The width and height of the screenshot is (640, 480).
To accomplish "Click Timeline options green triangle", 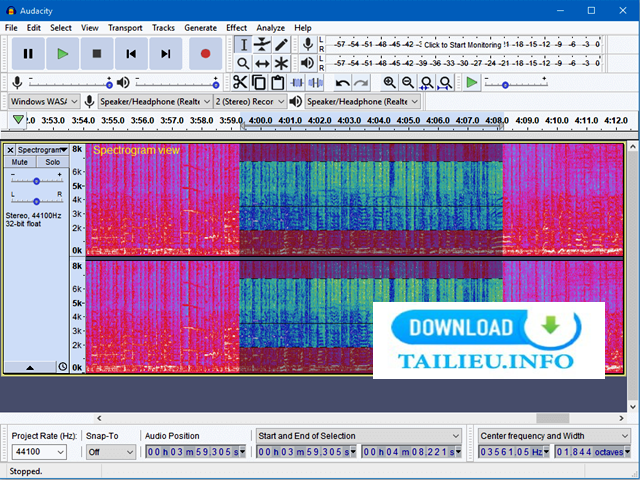I will (x=18, y=120).
